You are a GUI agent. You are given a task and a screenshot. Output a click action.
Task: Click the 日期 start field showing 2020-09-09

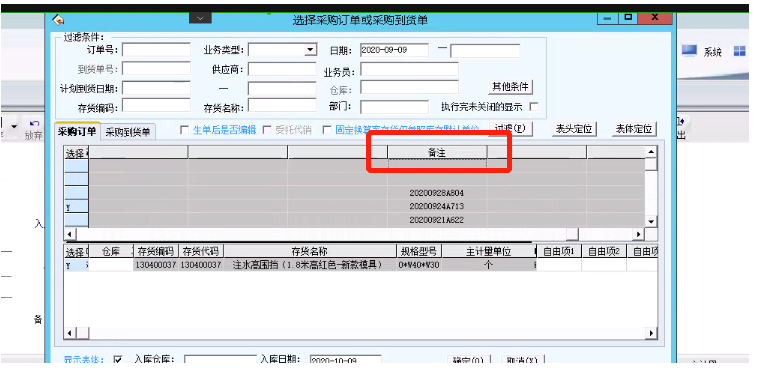[x=394, y=50]
